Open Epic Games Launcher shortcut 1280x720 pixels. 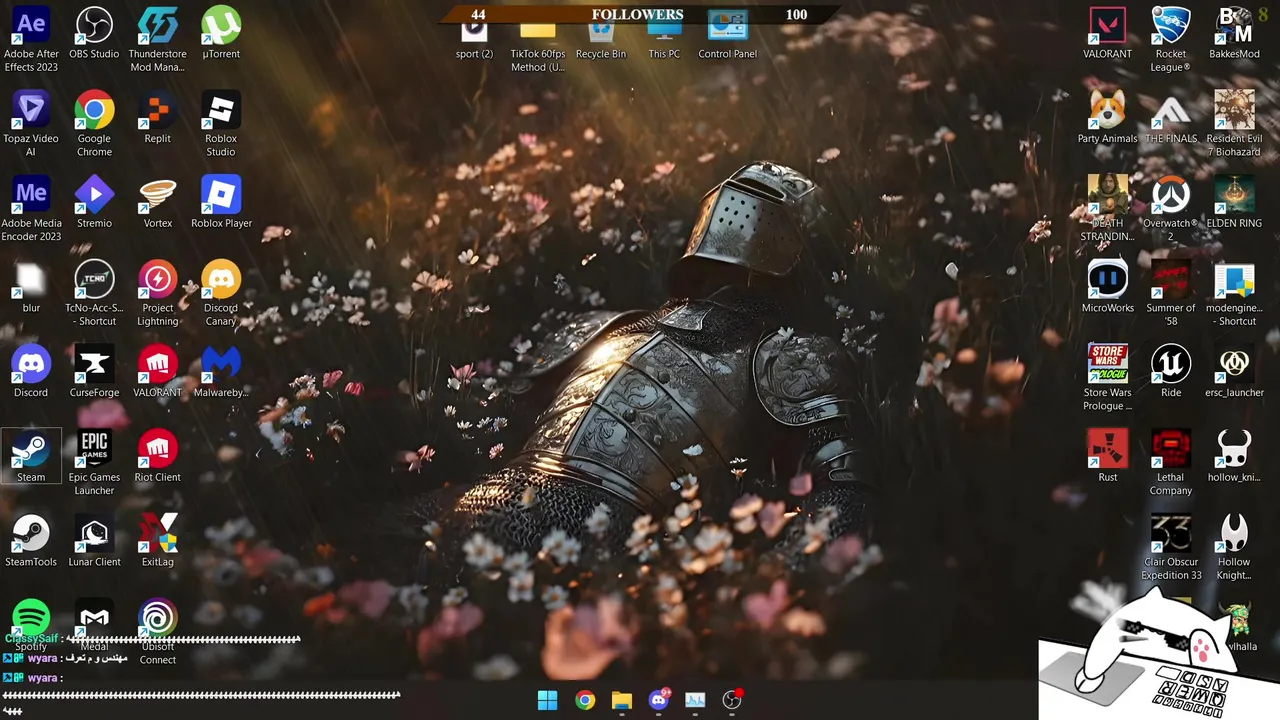(94, 463)
